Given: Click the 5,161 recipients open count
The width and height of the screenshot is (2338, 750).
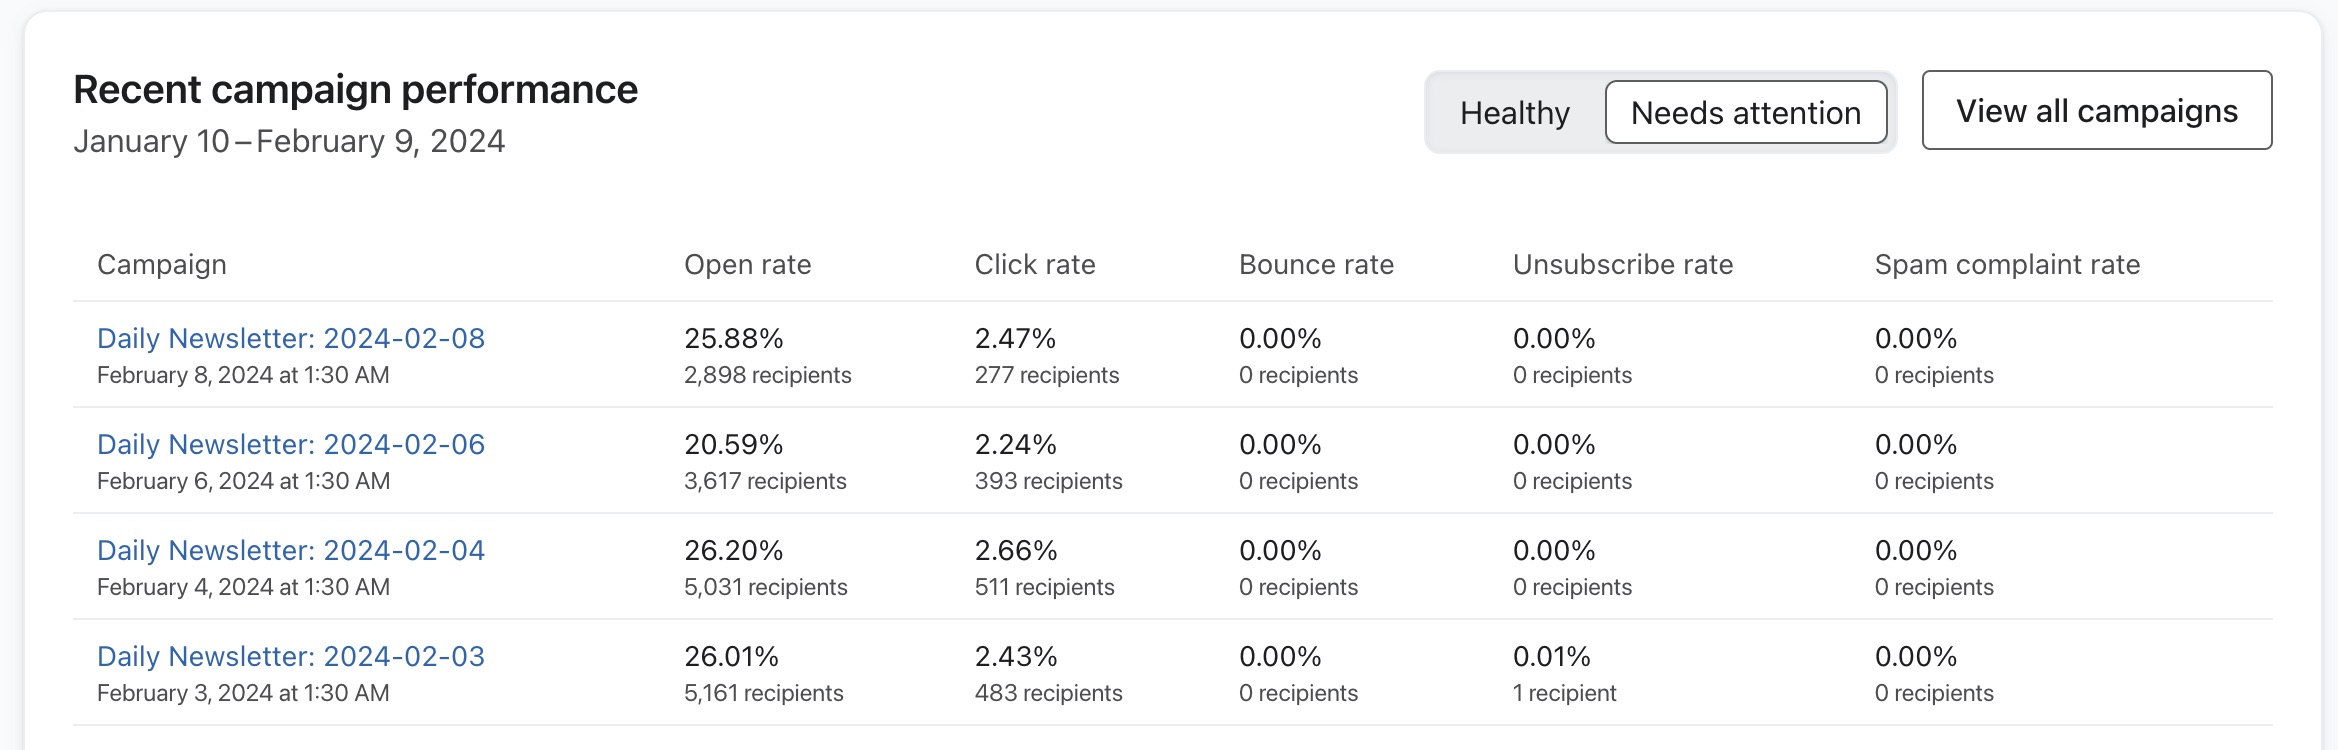Looking at the screenshot, I should click(764, 691).
